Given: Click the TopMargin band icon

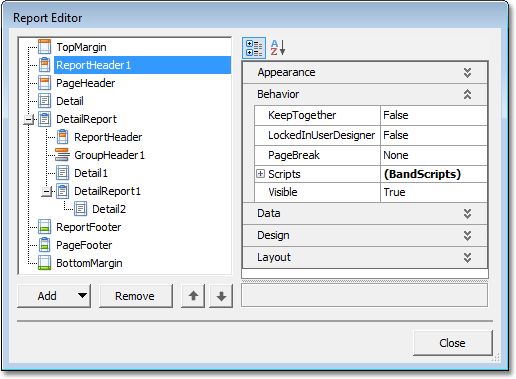Looking at the screenshot, I should (x=44, y=47).
